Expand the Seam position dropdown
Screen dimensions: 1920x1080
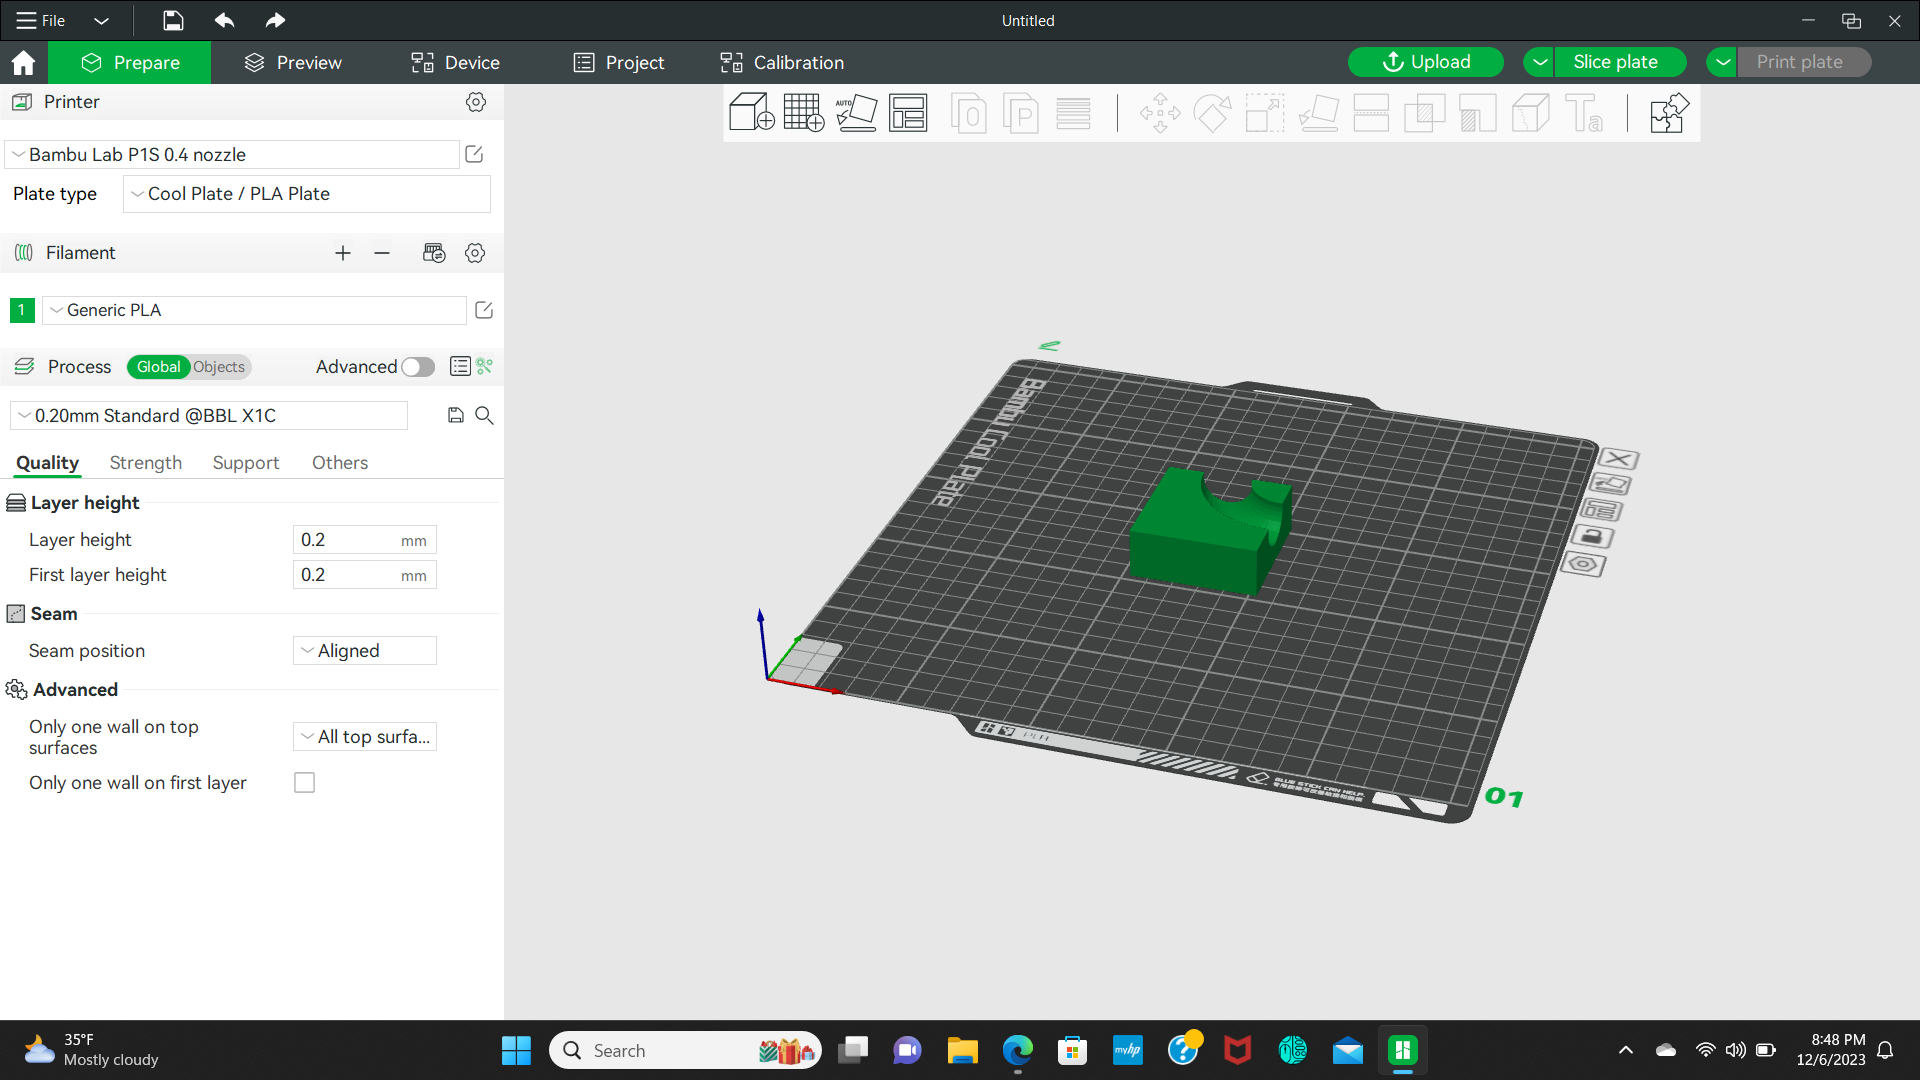click(x=365, y=651)
